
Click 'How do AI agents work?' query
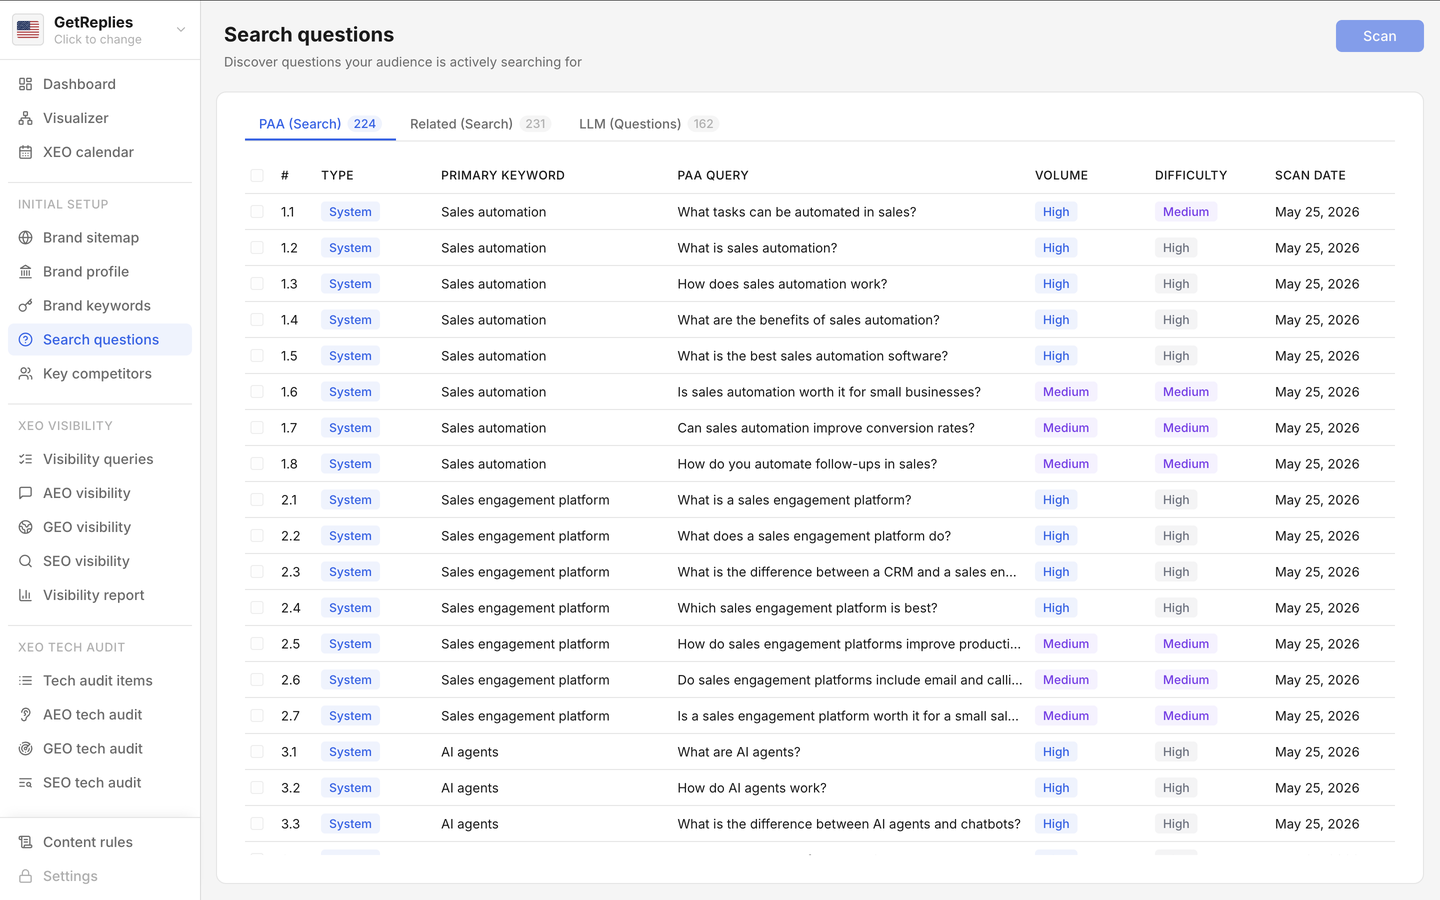tap(752, 788)
